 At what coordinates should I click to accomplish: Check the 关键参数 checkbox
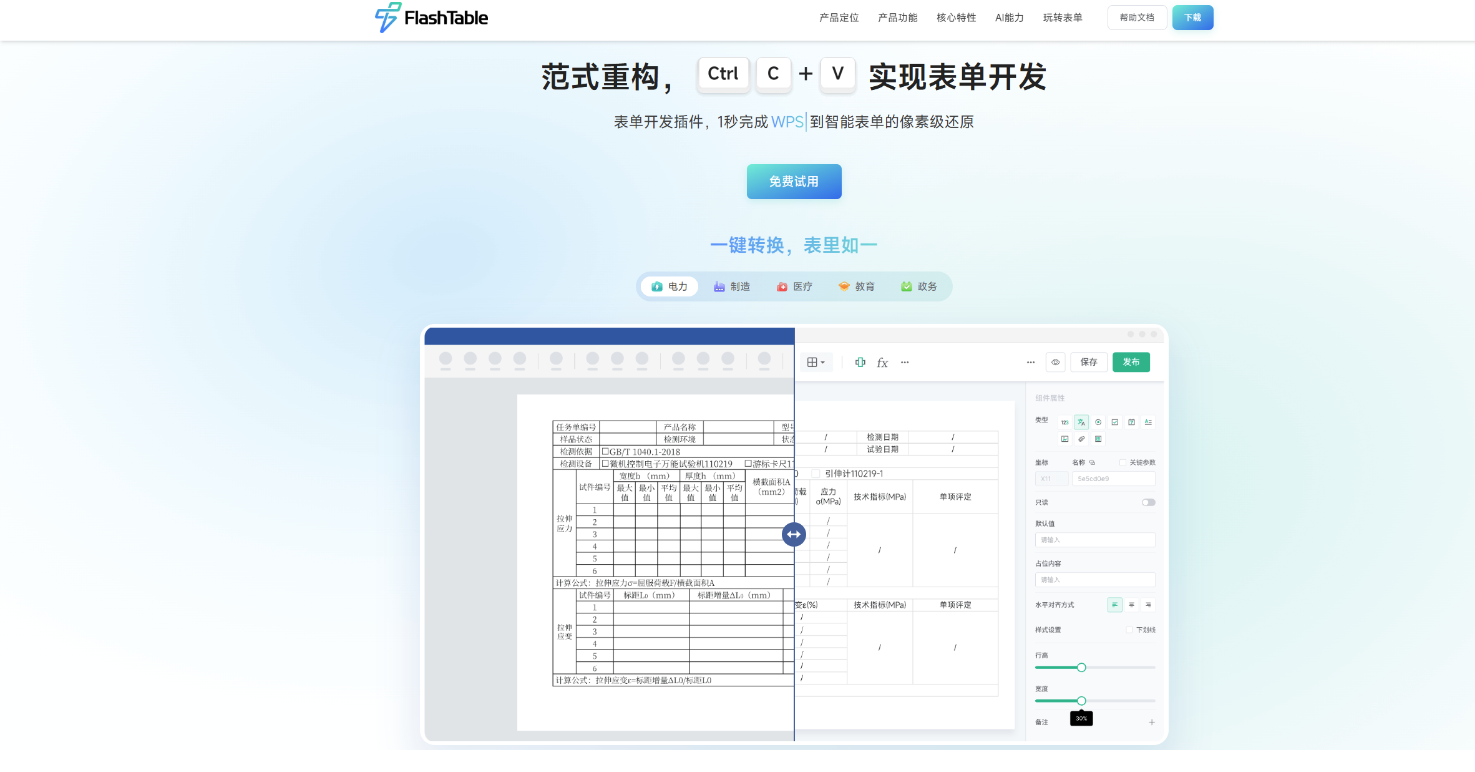coord(1122,463)
